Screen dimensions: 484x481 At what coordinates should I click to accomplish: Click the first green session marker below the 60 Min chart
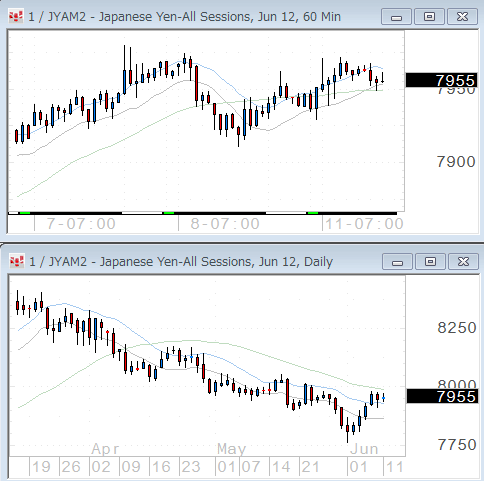click(x=25, y=213)
